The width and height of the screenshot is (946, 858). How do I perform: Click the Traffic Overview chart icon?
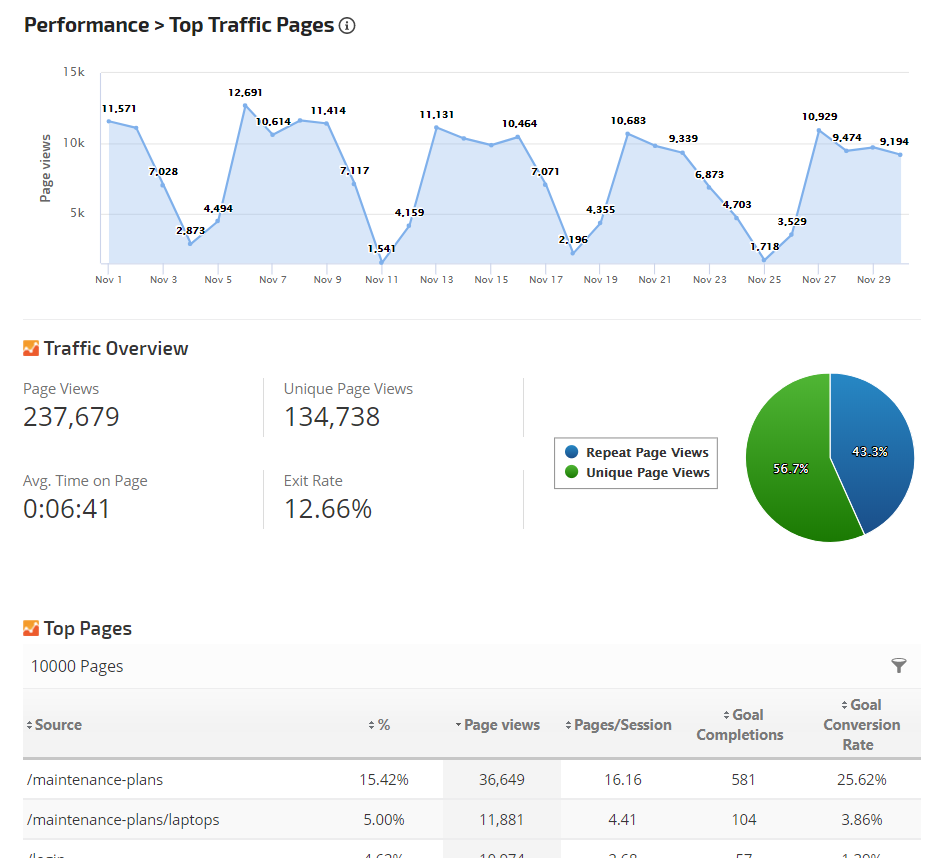(x=31, y=348)
